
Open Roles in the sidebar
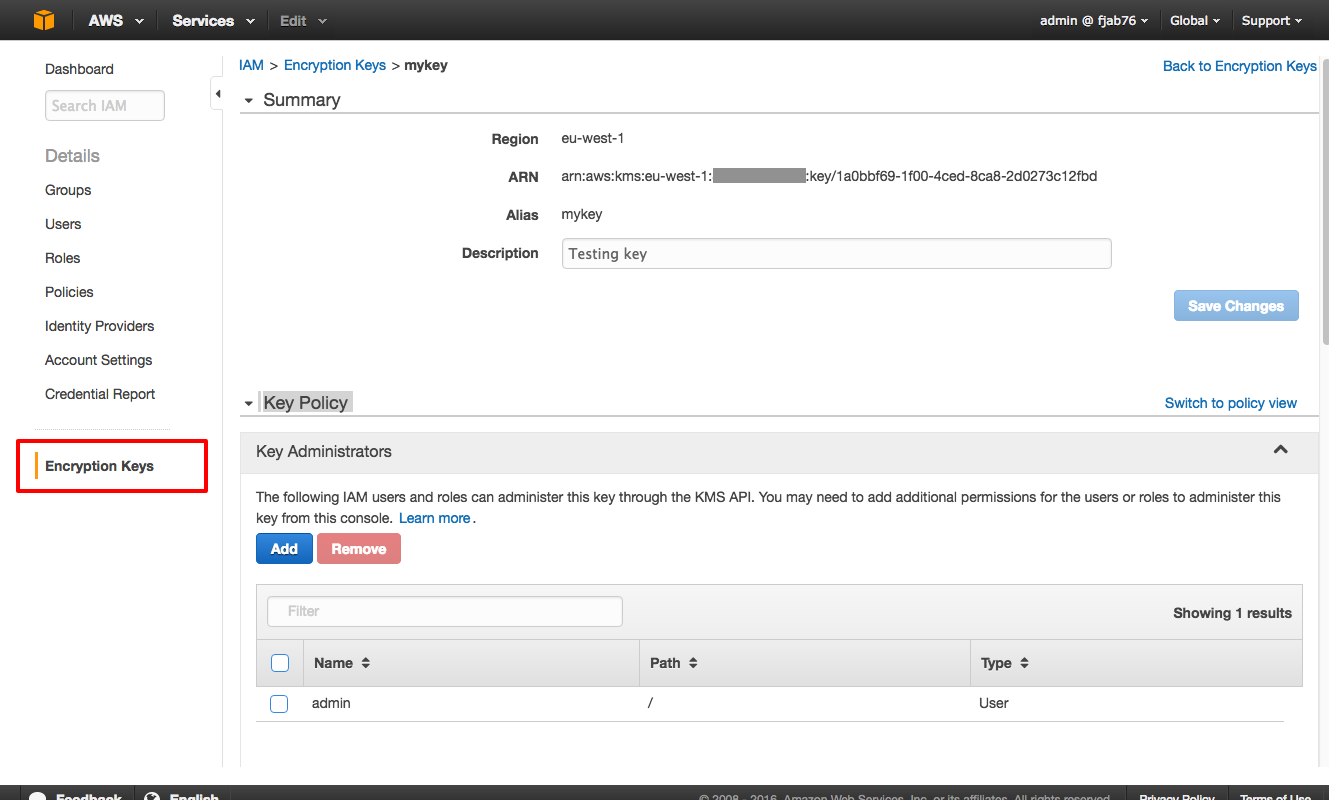coord(62,258)
